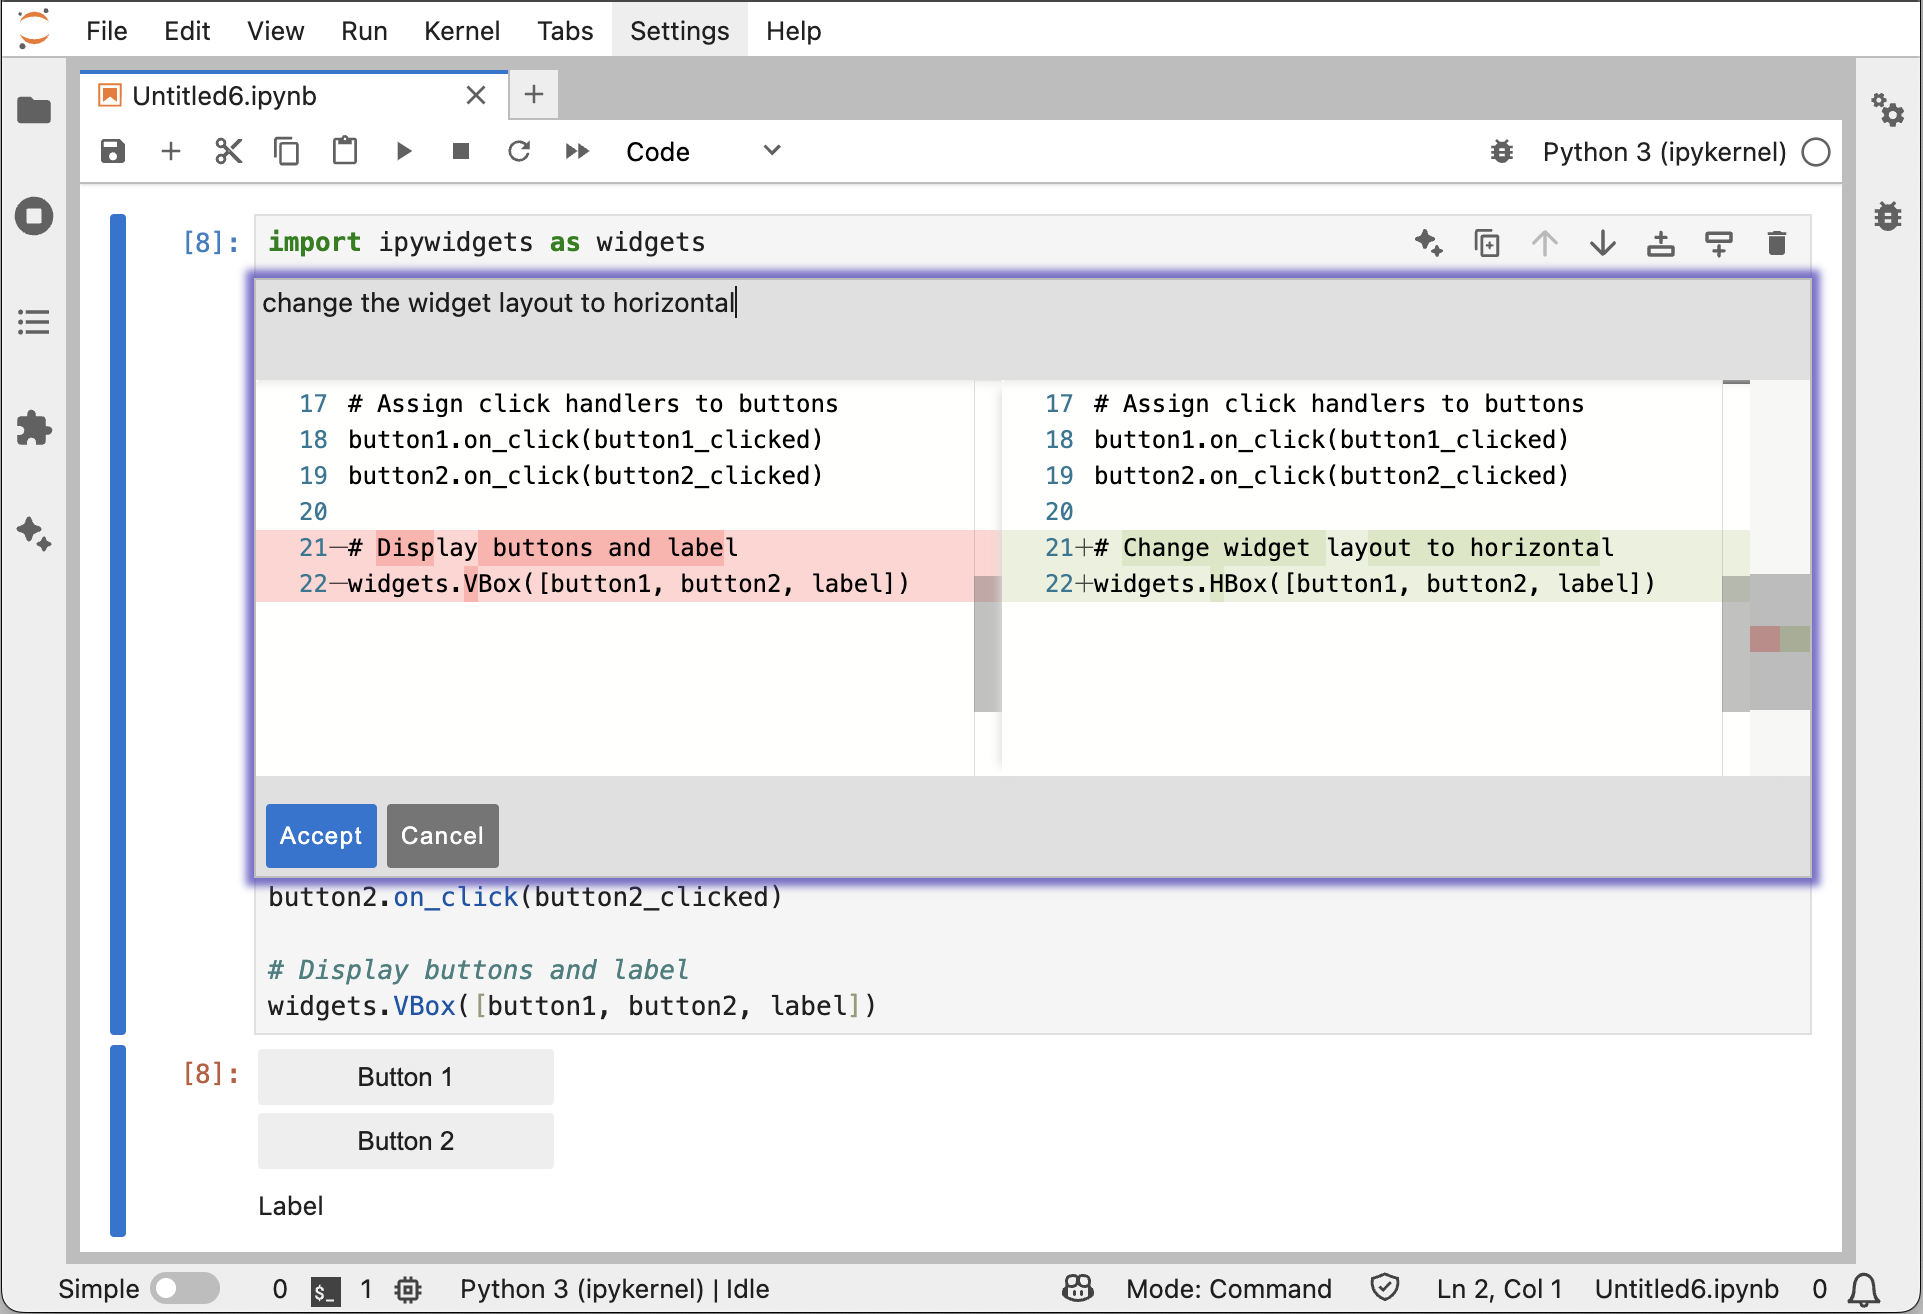Enable debugger bug icon in toolbar
The image size is (1923, 1314).
click(1502, 152)
